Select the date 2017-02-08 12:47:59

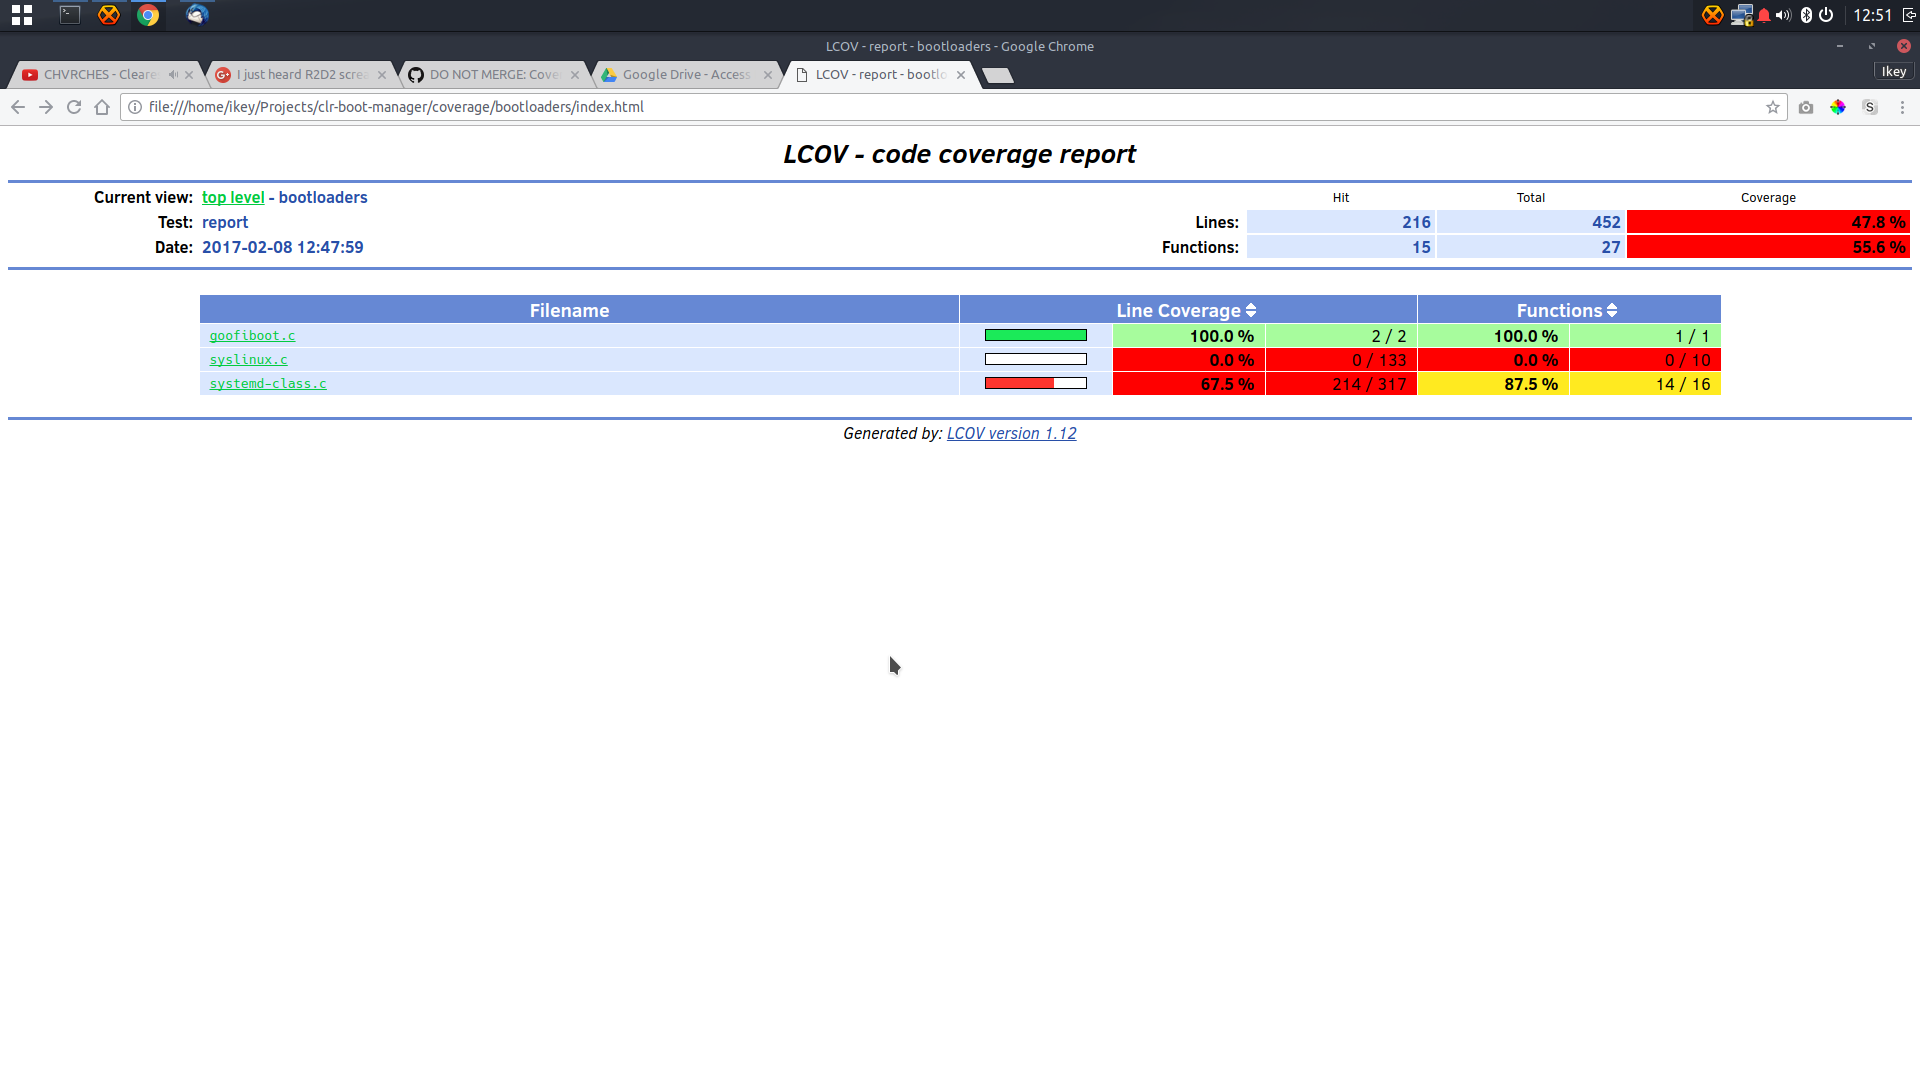pos(283,248)
